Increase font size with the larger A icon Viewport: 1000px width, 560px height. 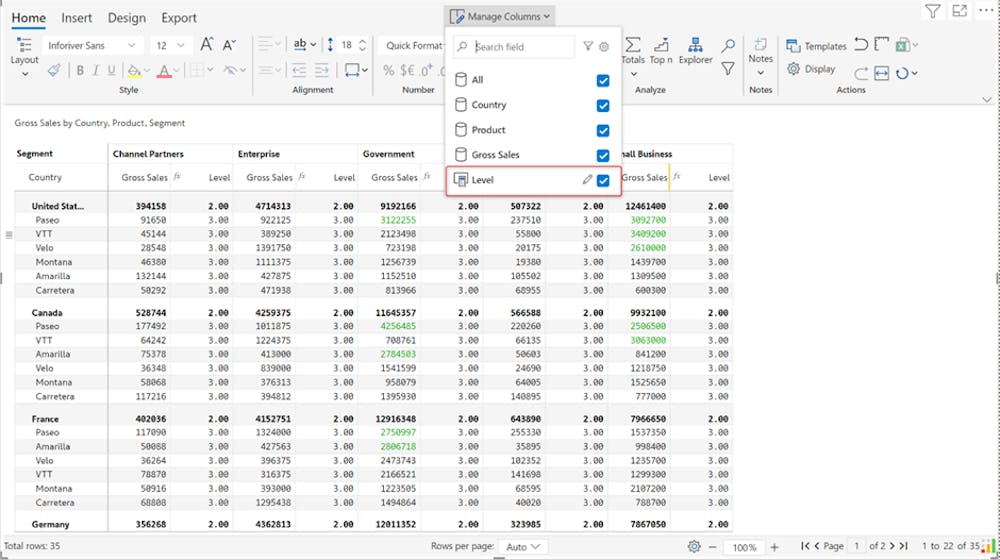point(206,45)
